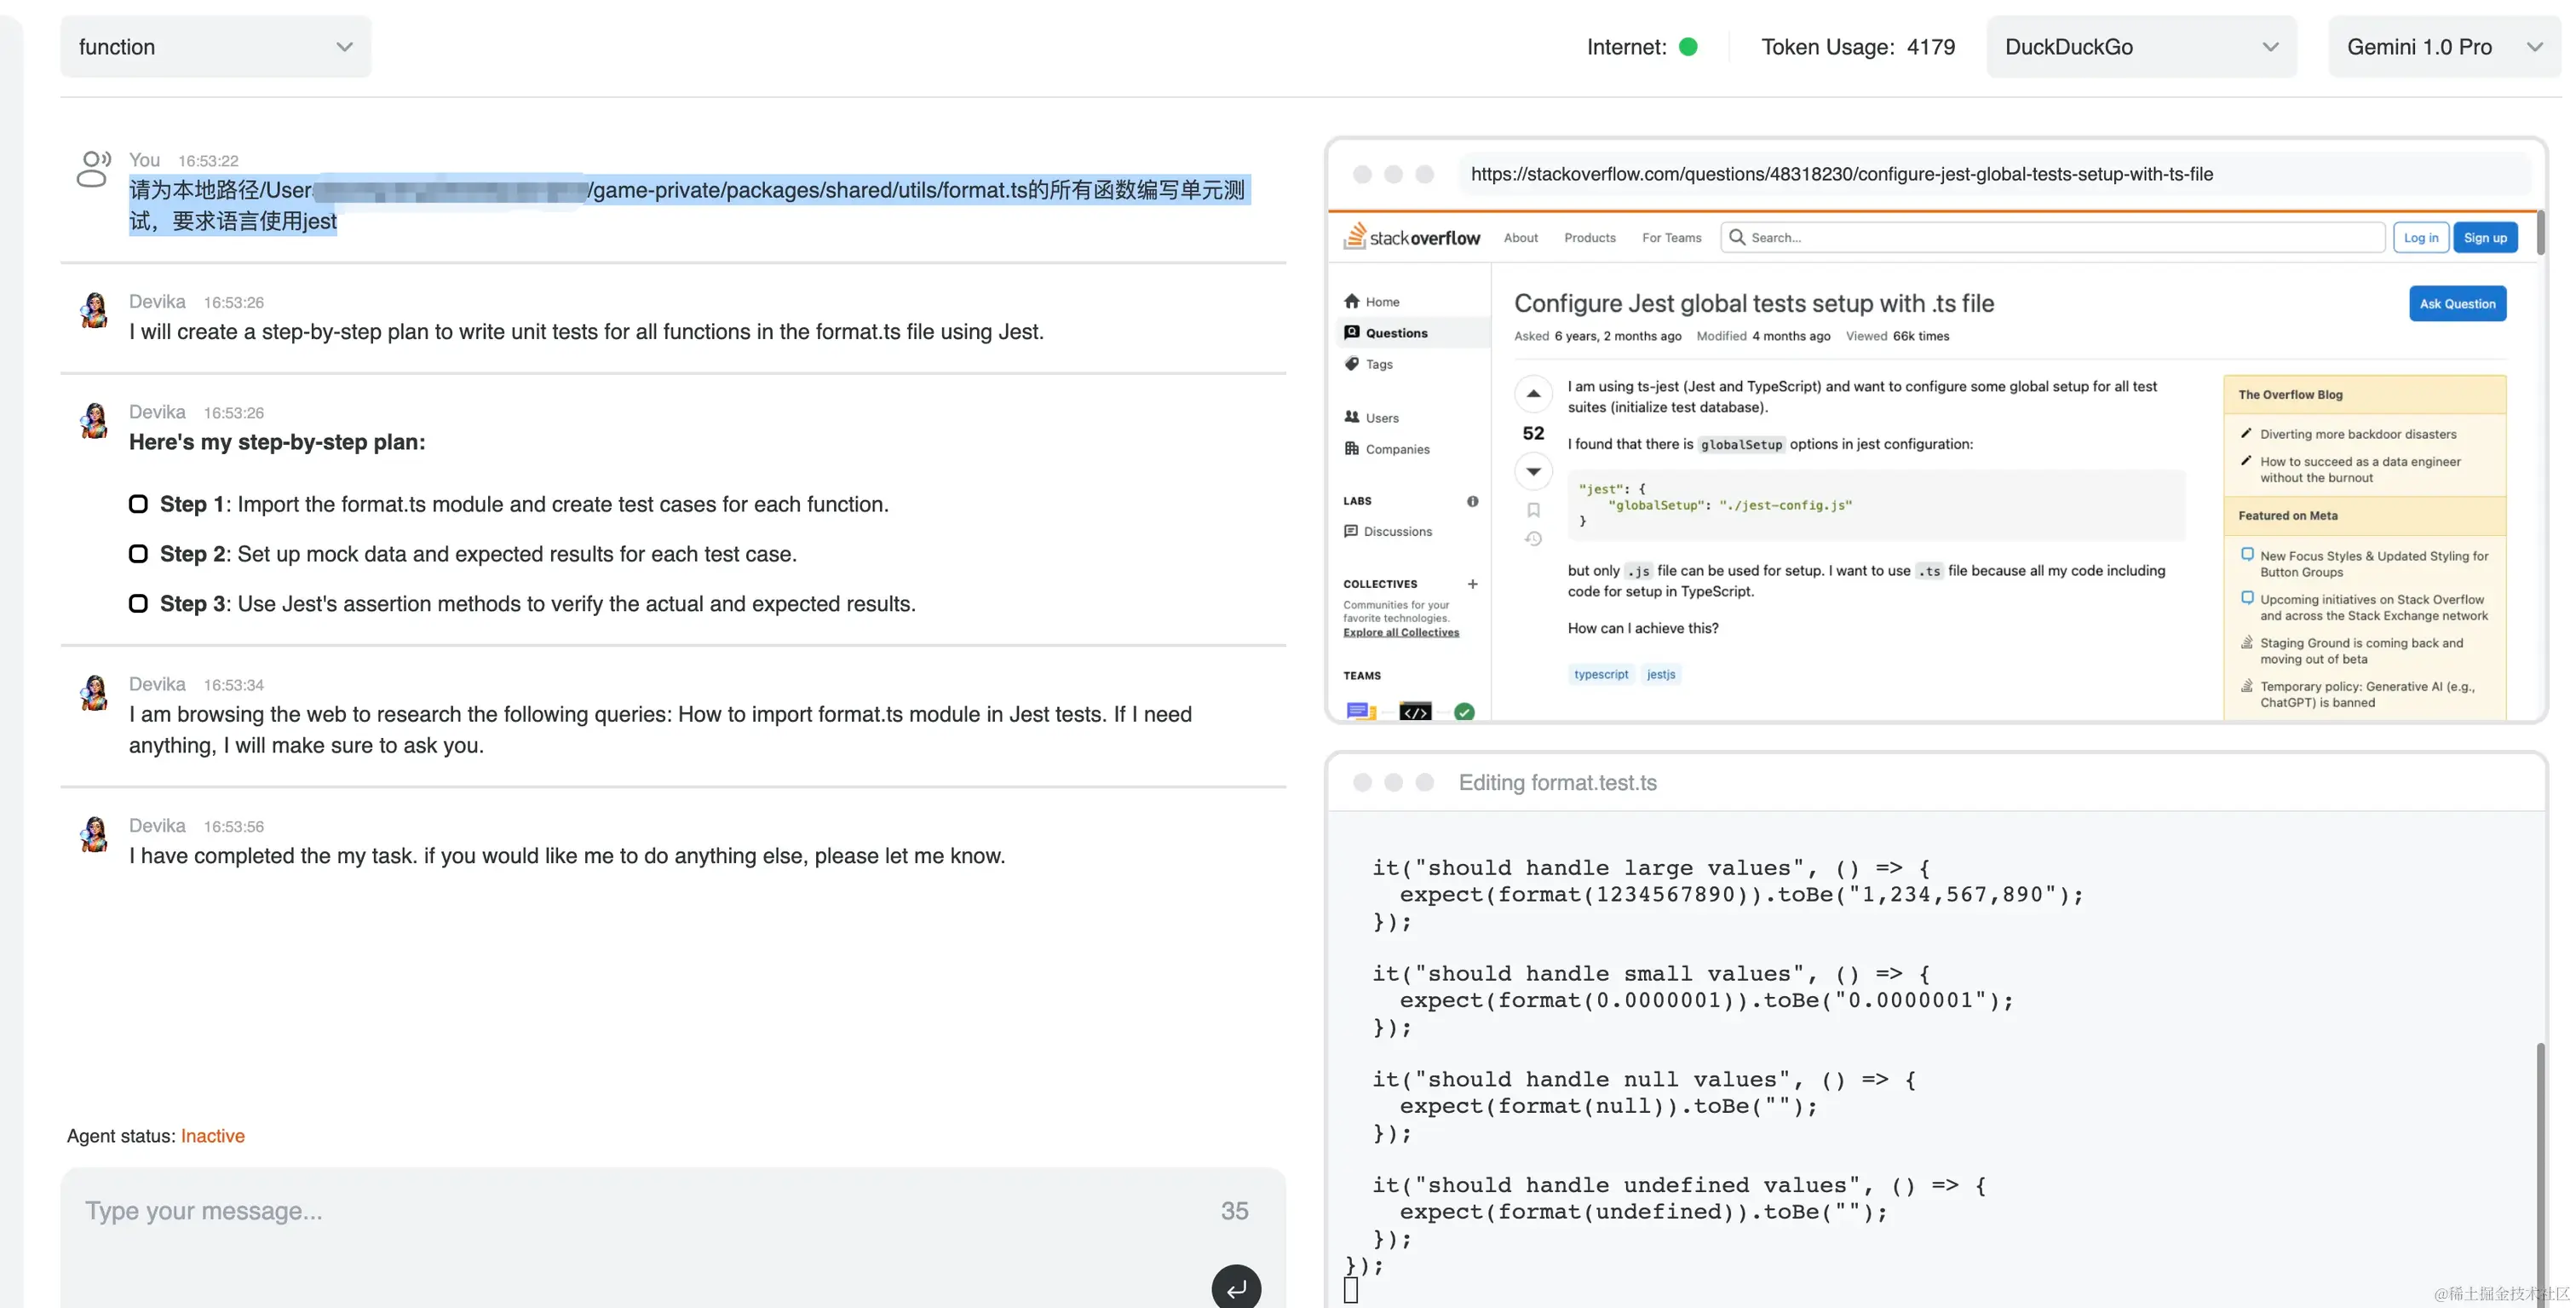The height and width of the screenshot is (1308, 2576).
Task: Click the Stack Overflow logo
Action: point(1412,237)
